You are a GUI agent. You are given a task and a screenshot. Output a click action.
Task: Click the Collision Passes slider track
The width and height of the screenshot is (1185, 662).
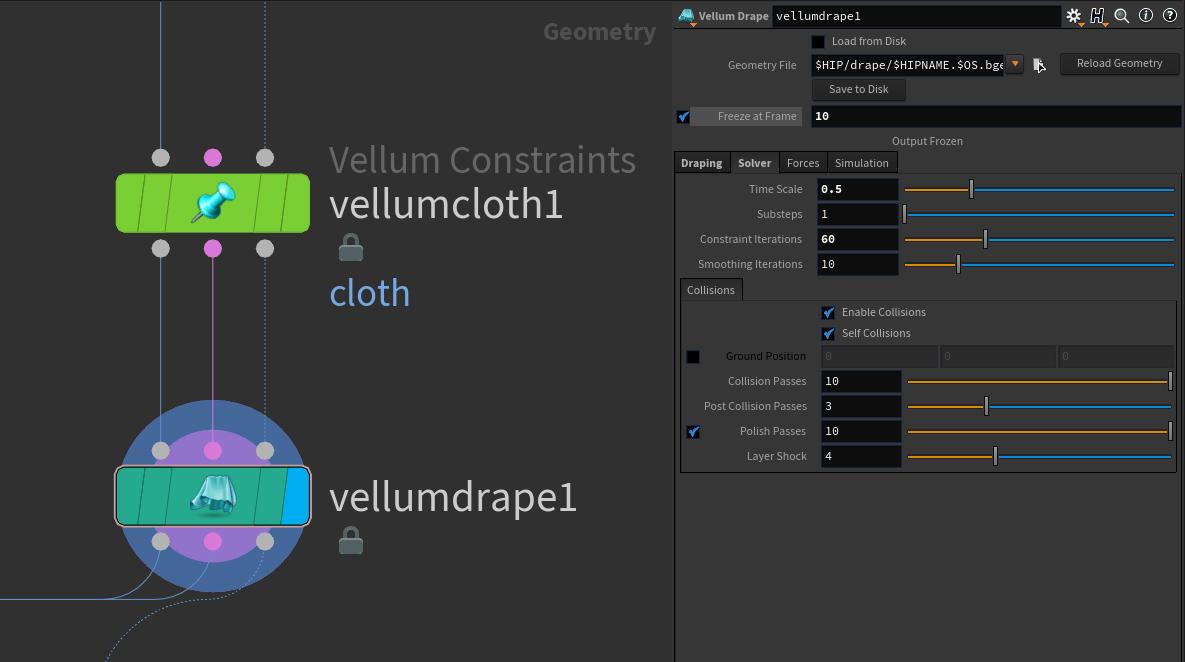(x=1039, y=382)
